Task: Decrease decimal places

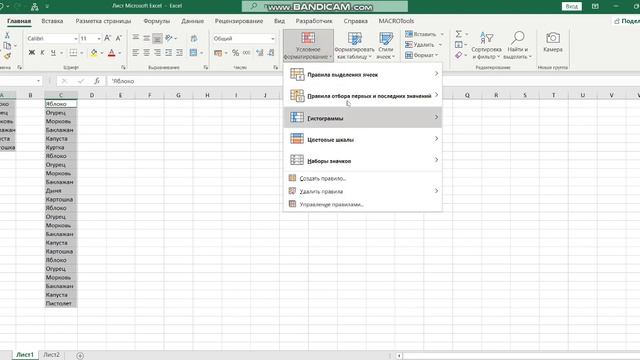Action: click(271, 53)
